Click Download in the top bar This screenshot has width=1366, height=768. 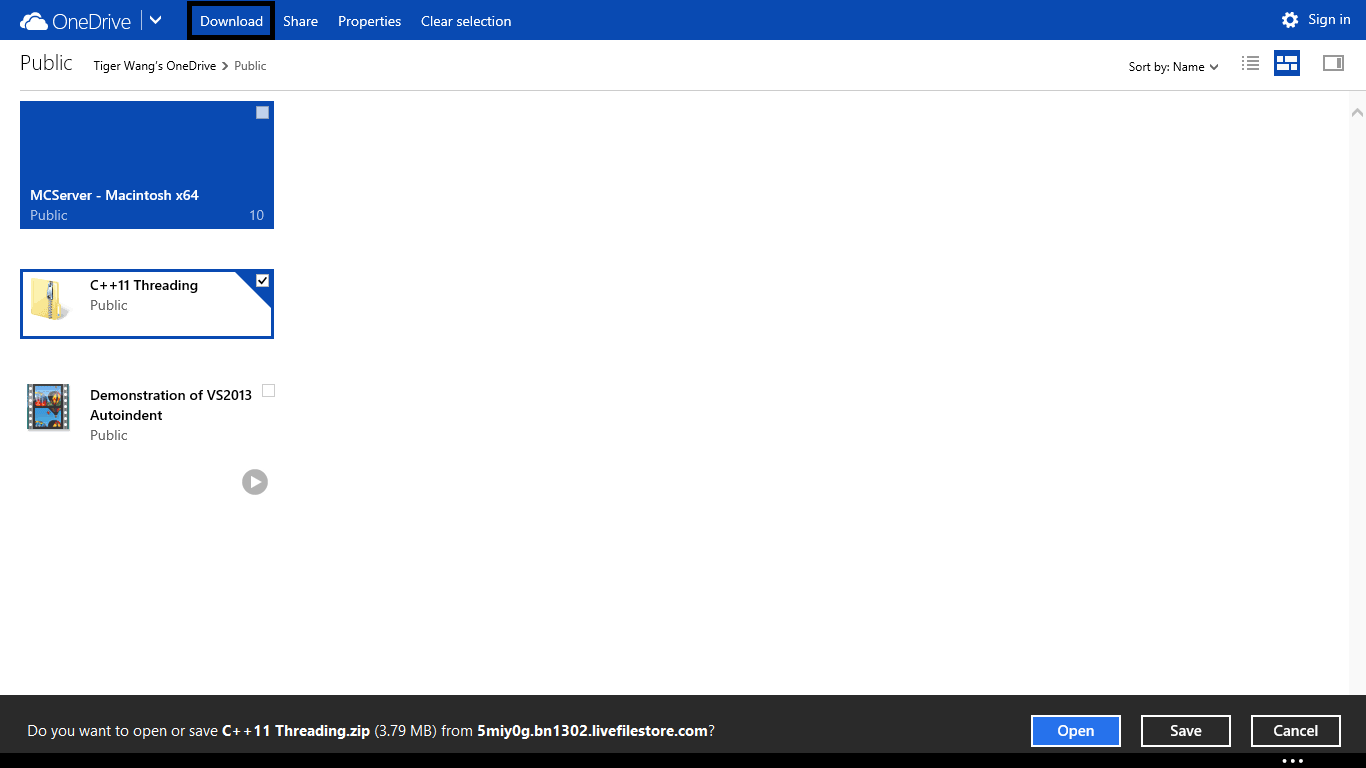click(x=231, y=21)
